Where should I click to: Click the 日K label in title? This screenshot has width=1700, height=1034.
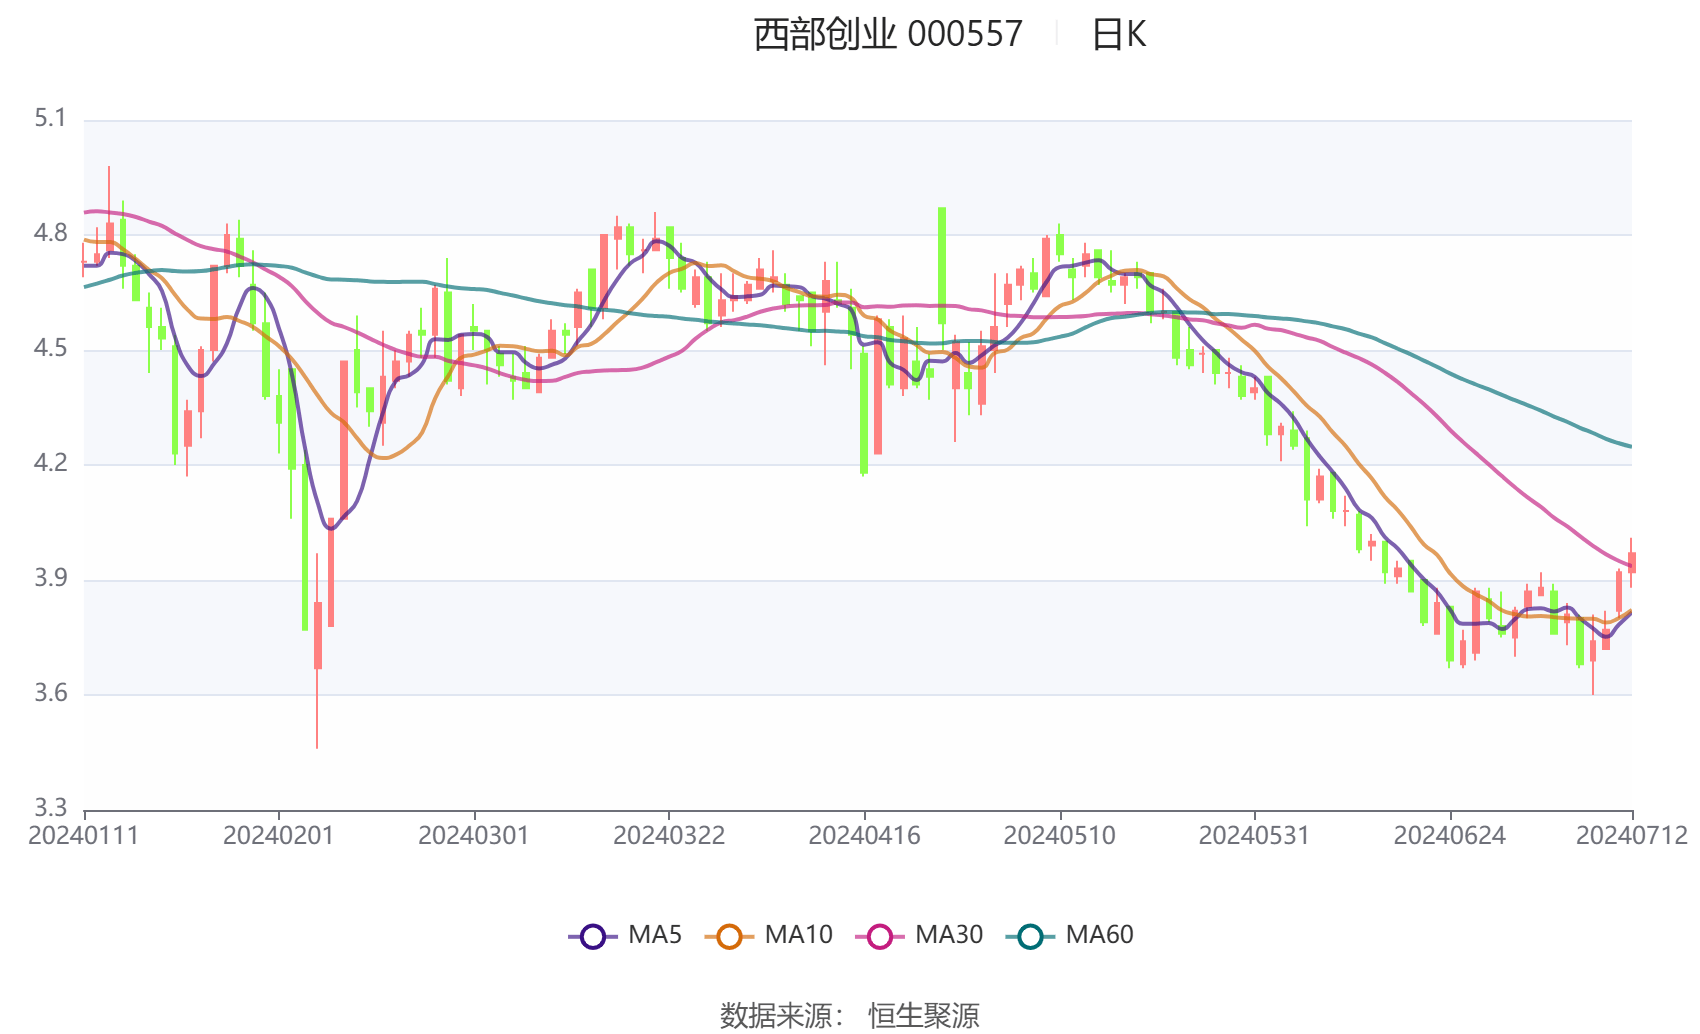coord(1118,35)
